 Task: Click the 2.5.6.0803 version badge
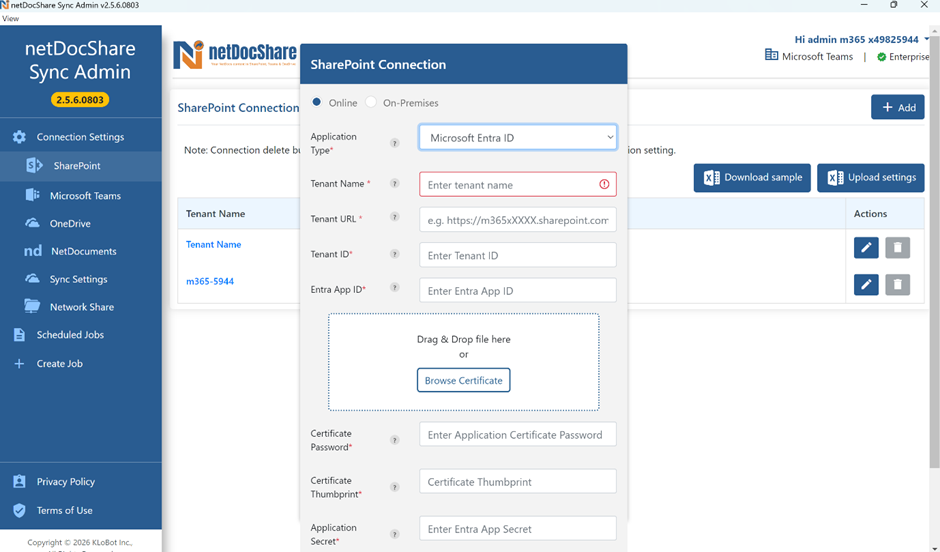click(x=80, y=99)
